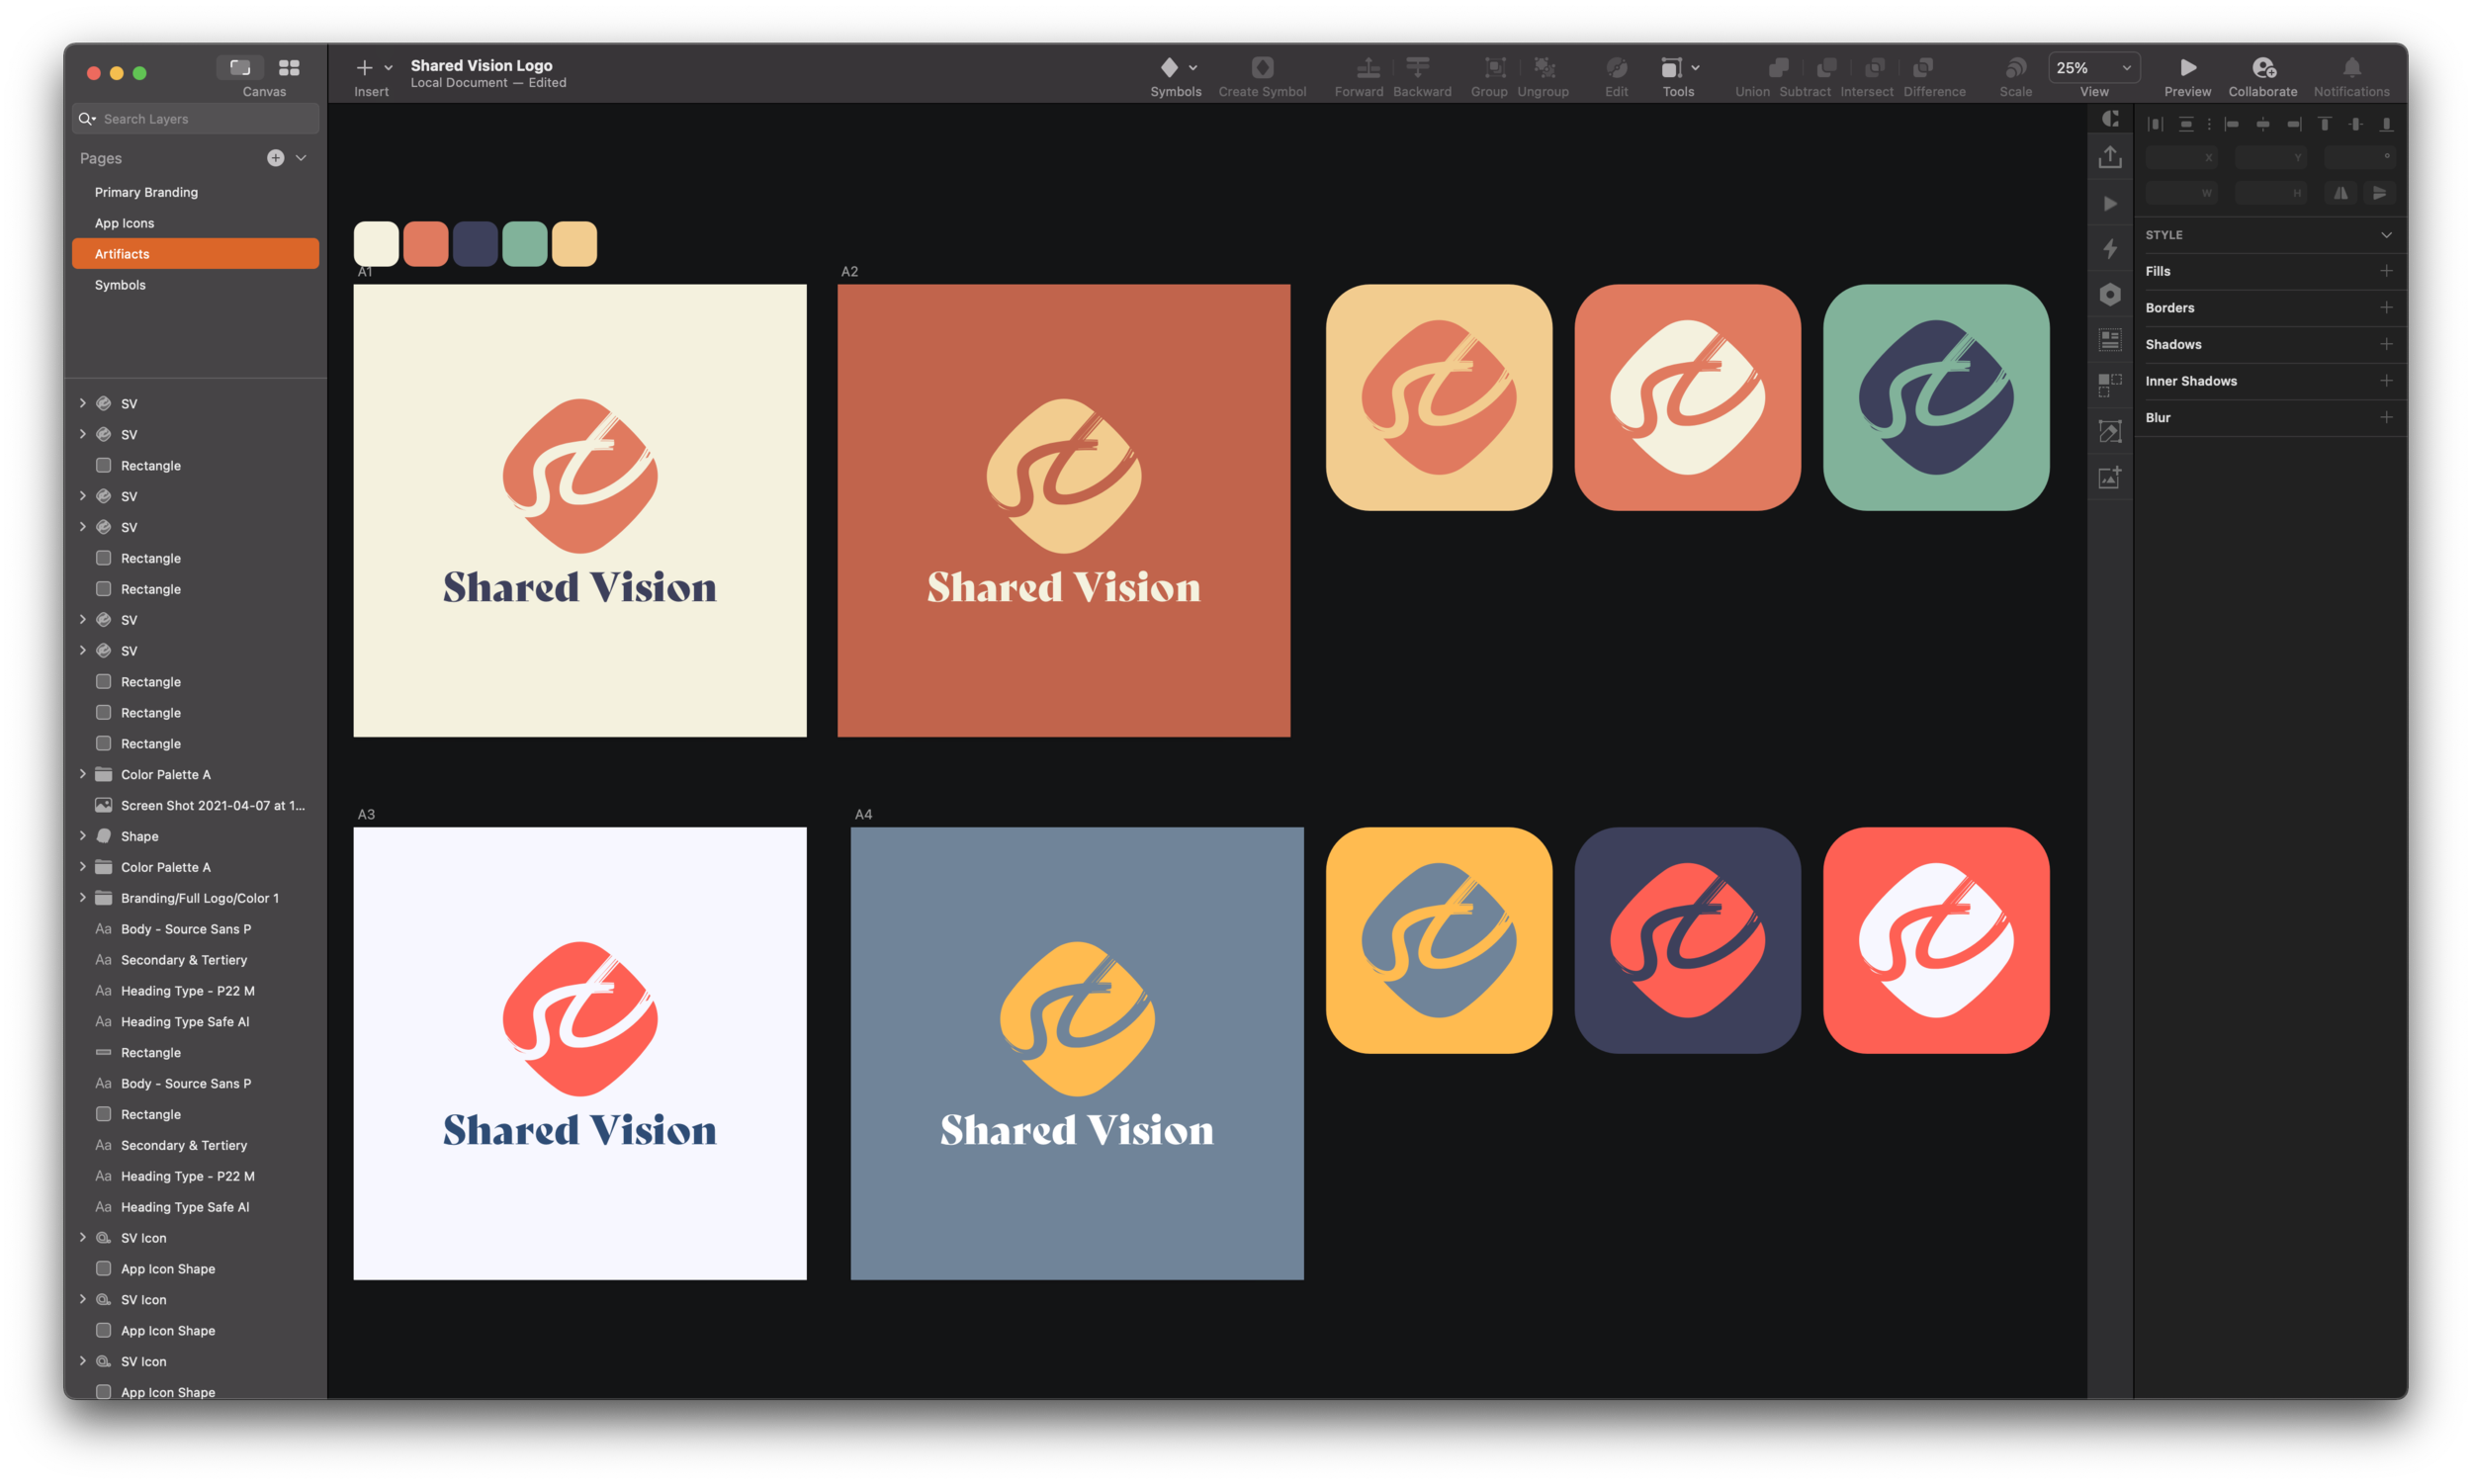The height and width of the screenshot is (1484, 2472).
Task: Select the Artifacts page
Action: (196, 254)
